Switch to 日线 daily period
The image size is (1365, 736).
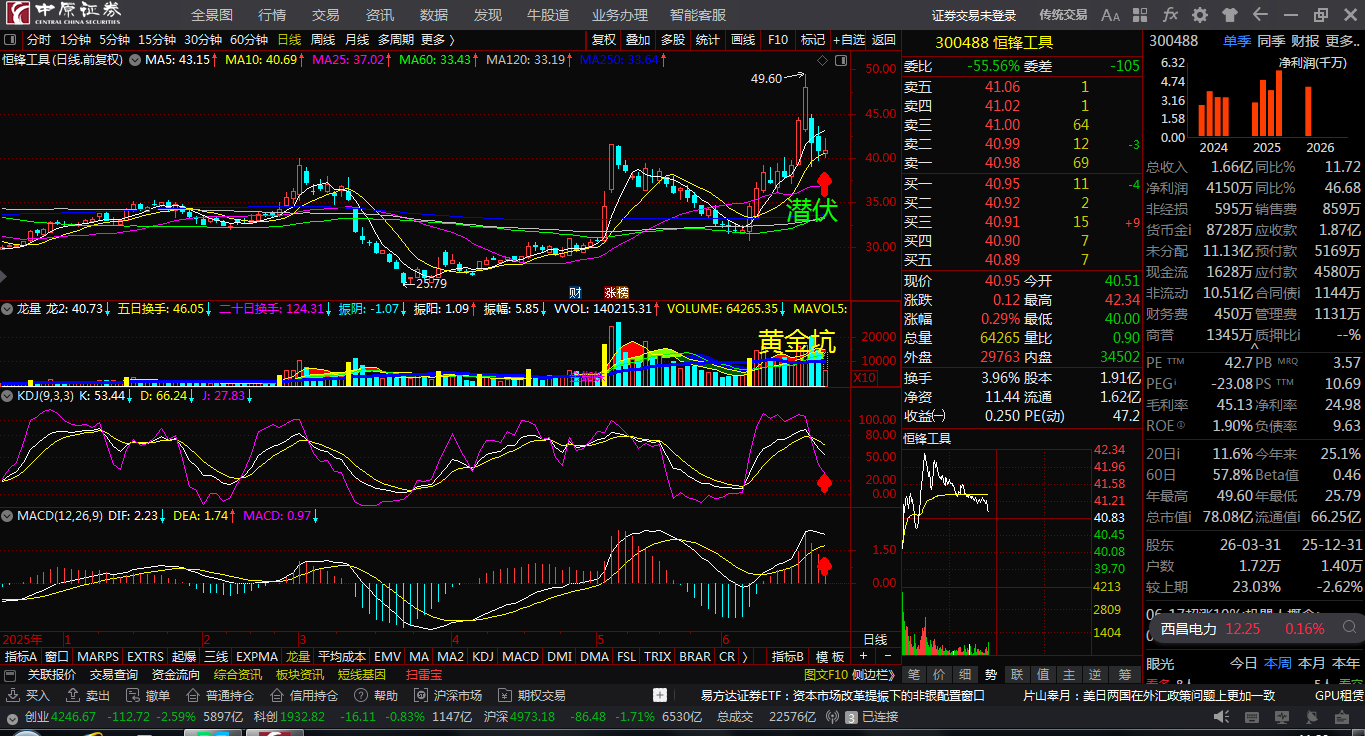(289, 40)
